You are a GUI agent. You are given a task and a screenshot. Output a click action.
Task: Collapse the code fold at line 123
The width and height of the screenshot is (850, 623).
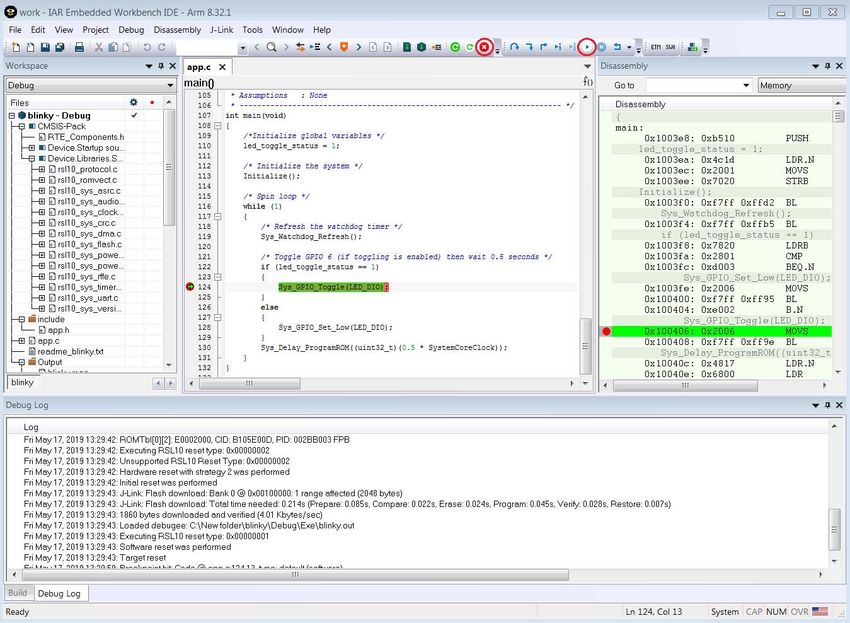pos(218,277)
